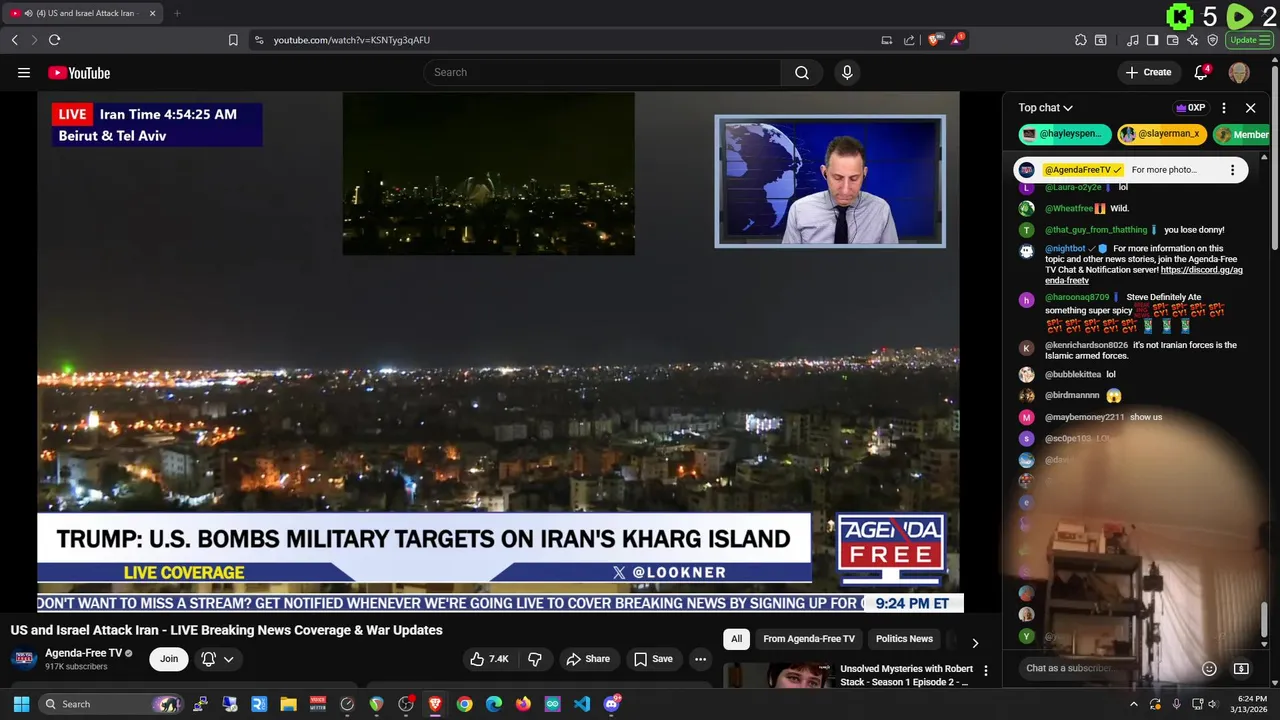This screenshot has width=1280, height=720.
Task: Open the music playlist toolbar icon
Action: click(1132, 40)
